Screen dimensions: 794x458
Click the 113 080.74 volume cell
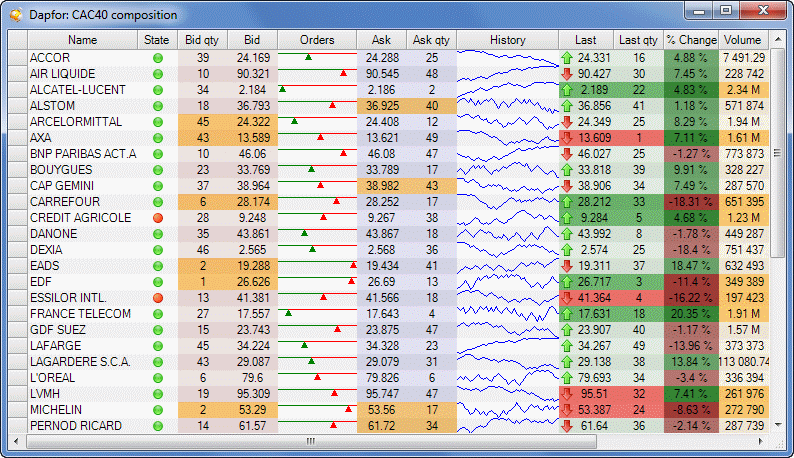coord(744,362)
